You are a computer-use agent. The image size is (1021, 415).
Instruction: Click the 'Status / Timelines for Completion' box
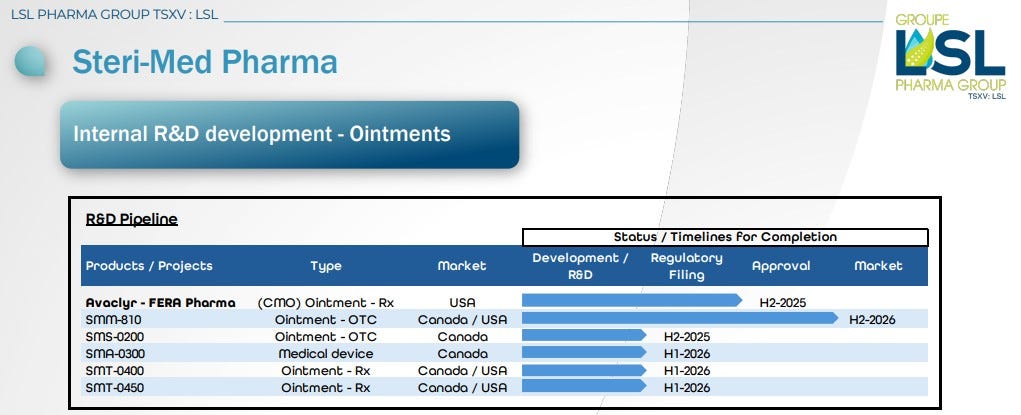(725, 237)
